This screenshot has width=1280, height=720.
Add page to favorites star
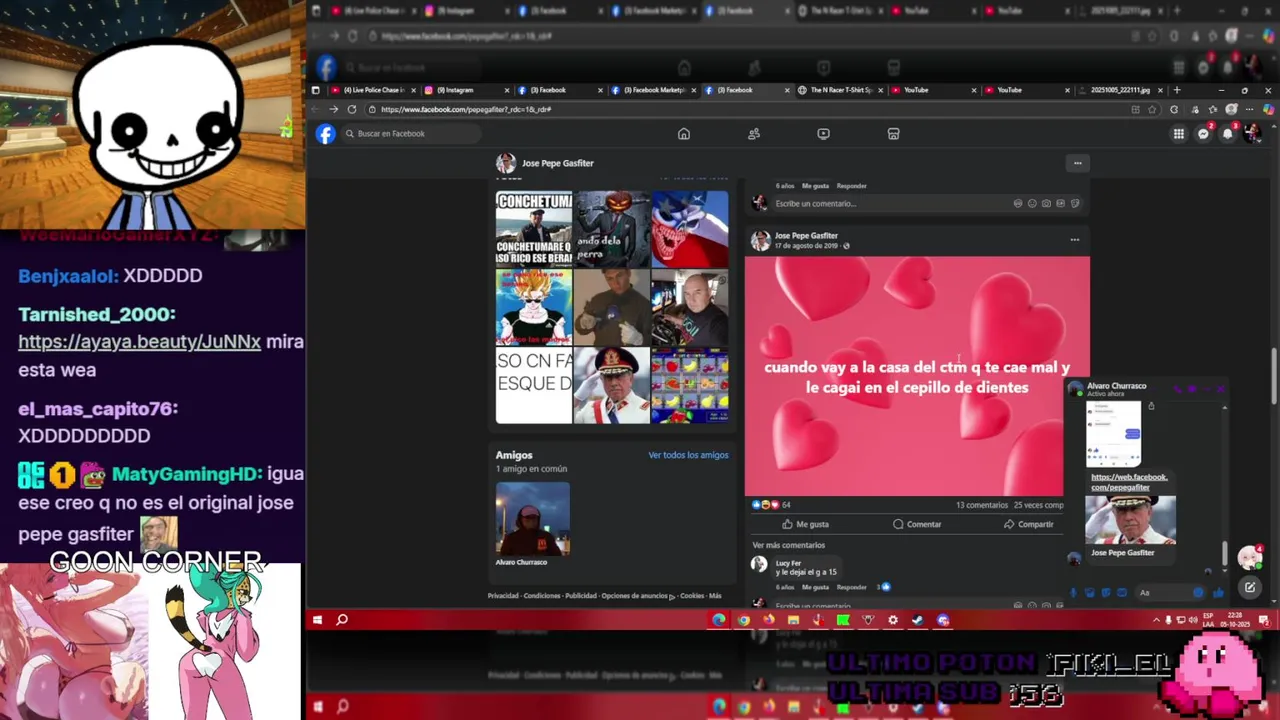pos(1152,109)
